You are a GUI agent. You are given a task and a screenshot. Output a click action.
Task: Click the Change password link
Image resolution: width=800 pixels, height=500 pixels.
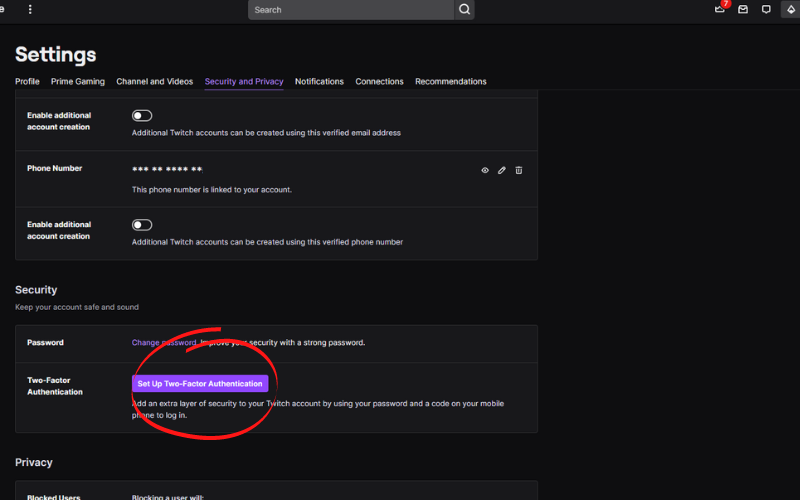coord(164,342)
